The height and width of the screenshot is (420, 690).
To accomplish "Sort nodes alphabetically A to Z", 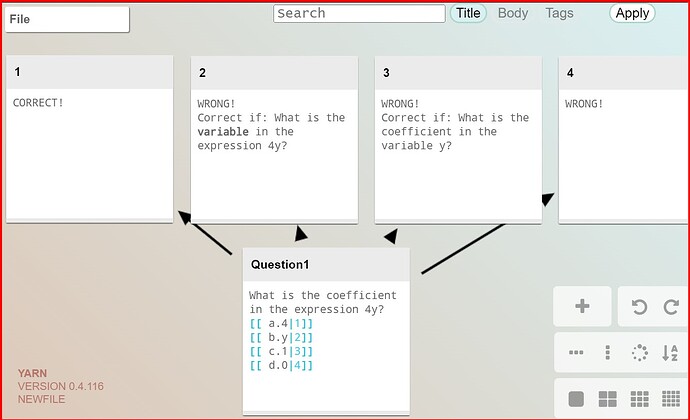I will click(x=671, y=352).
